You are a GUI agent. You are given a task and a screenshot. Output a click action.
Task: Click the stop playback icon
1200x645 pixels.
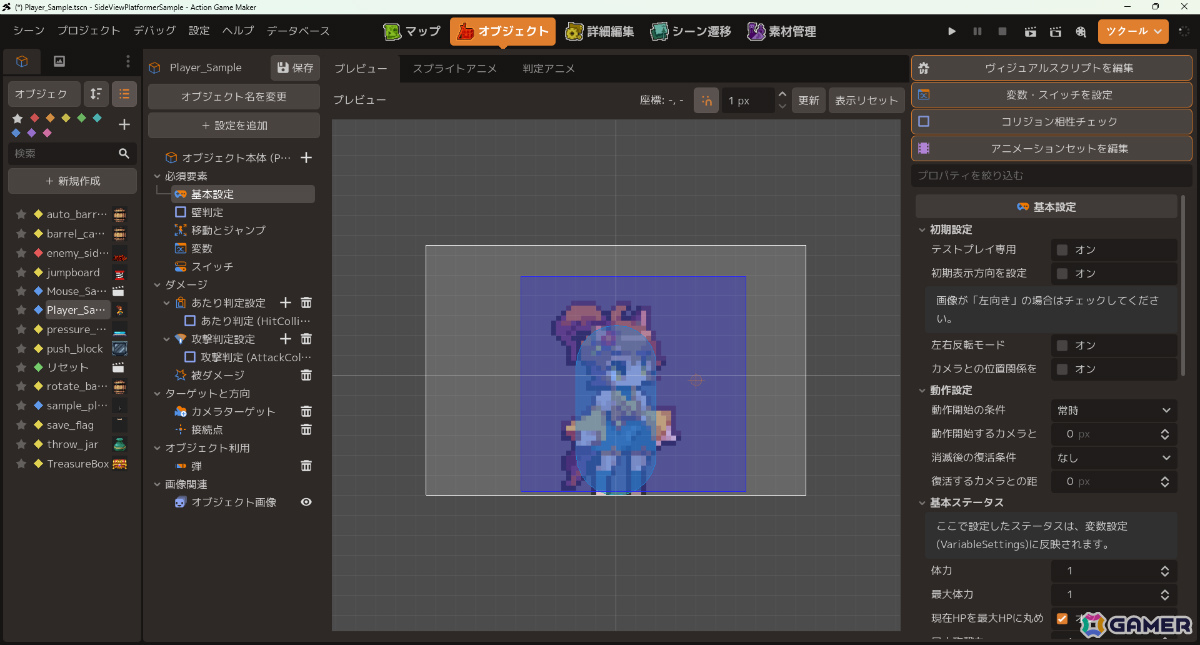1003,31
